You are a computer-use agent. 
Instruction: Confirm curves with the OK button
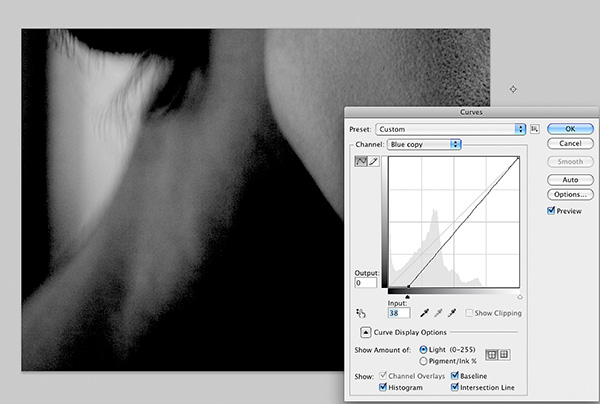(570, 129)
